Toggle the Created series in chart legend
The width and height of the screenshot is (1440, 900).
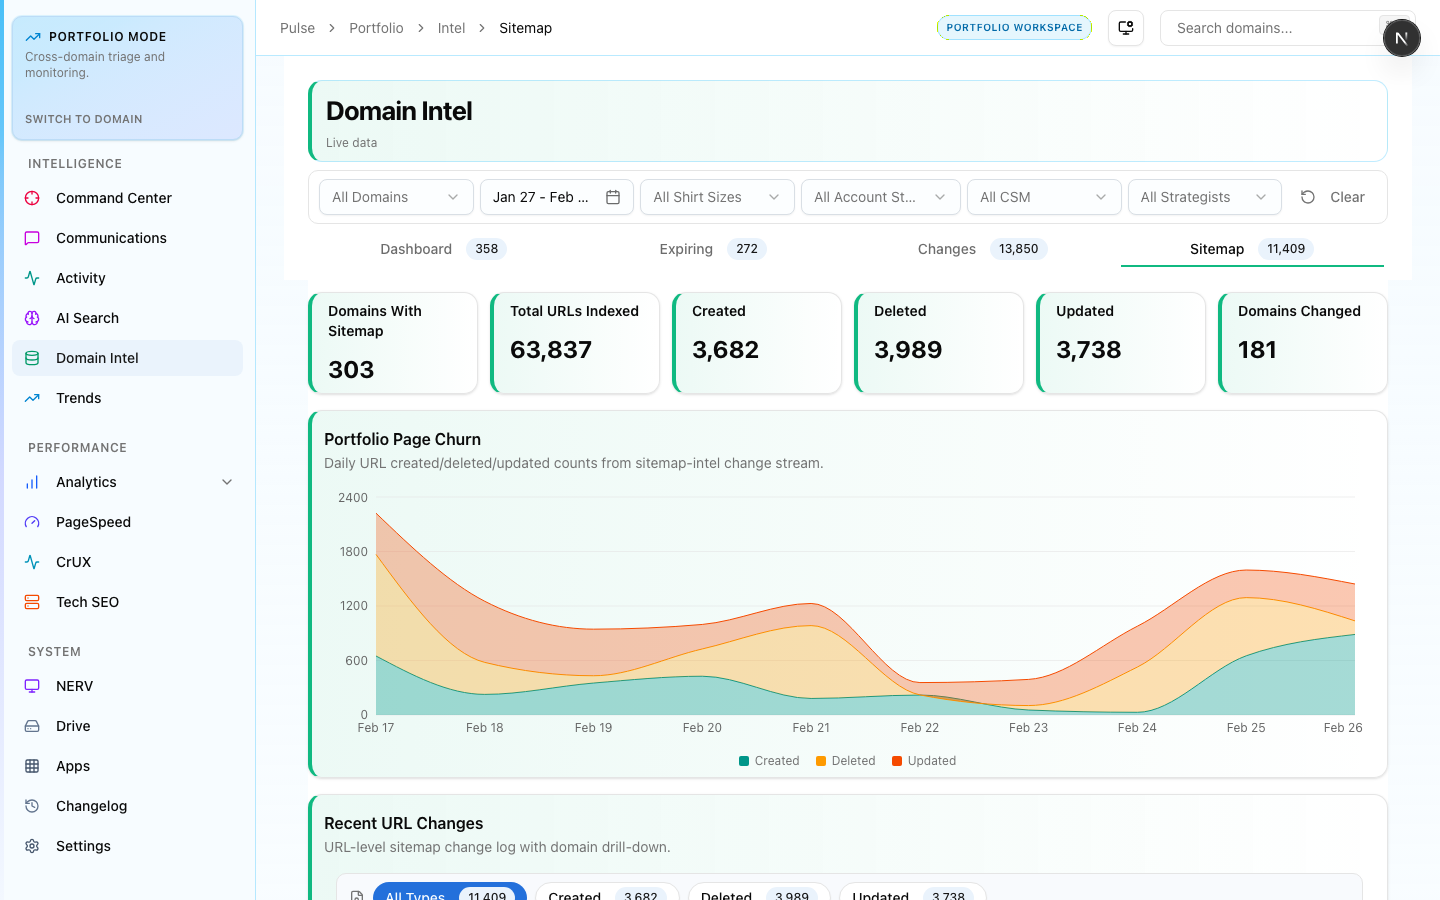[768, 761]
